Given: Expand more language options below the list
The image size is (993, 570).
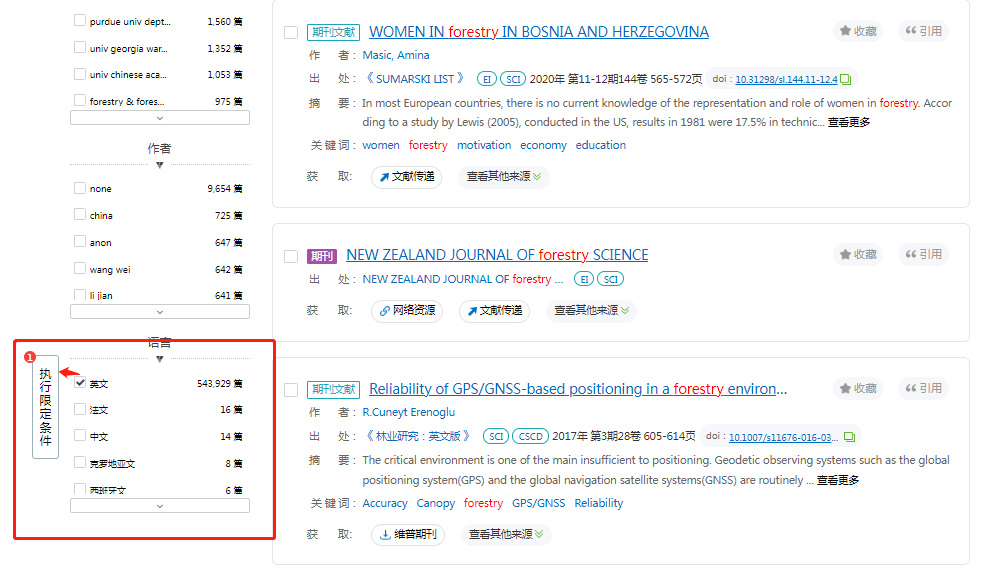Looking at the screenshot, I should [x=160, y=506].
